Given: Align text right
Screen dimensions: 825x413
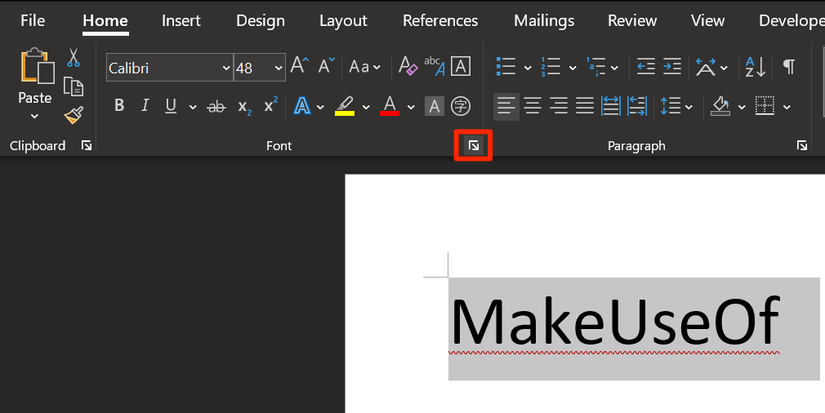Looking at the screenshot, I should (x=558, y=107).
